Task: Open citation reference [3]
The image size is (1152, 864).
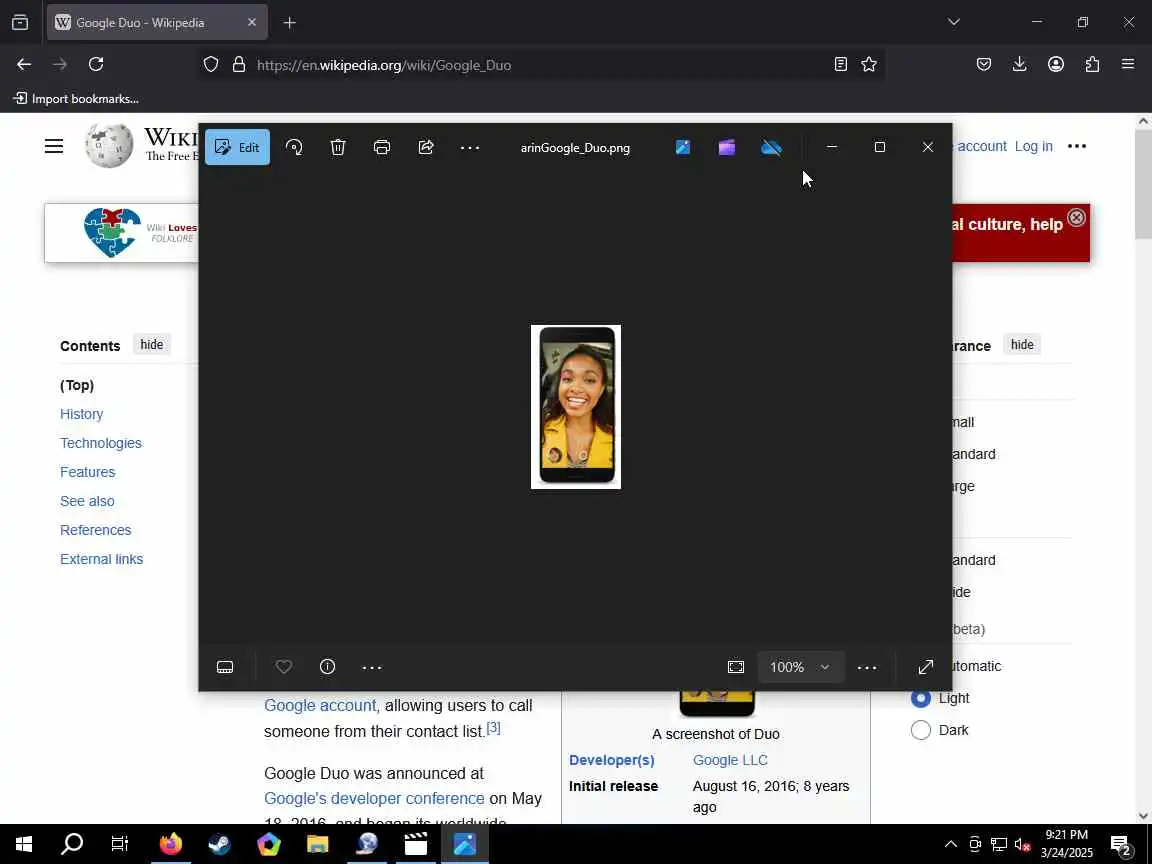Action: [x=494, y=727]
